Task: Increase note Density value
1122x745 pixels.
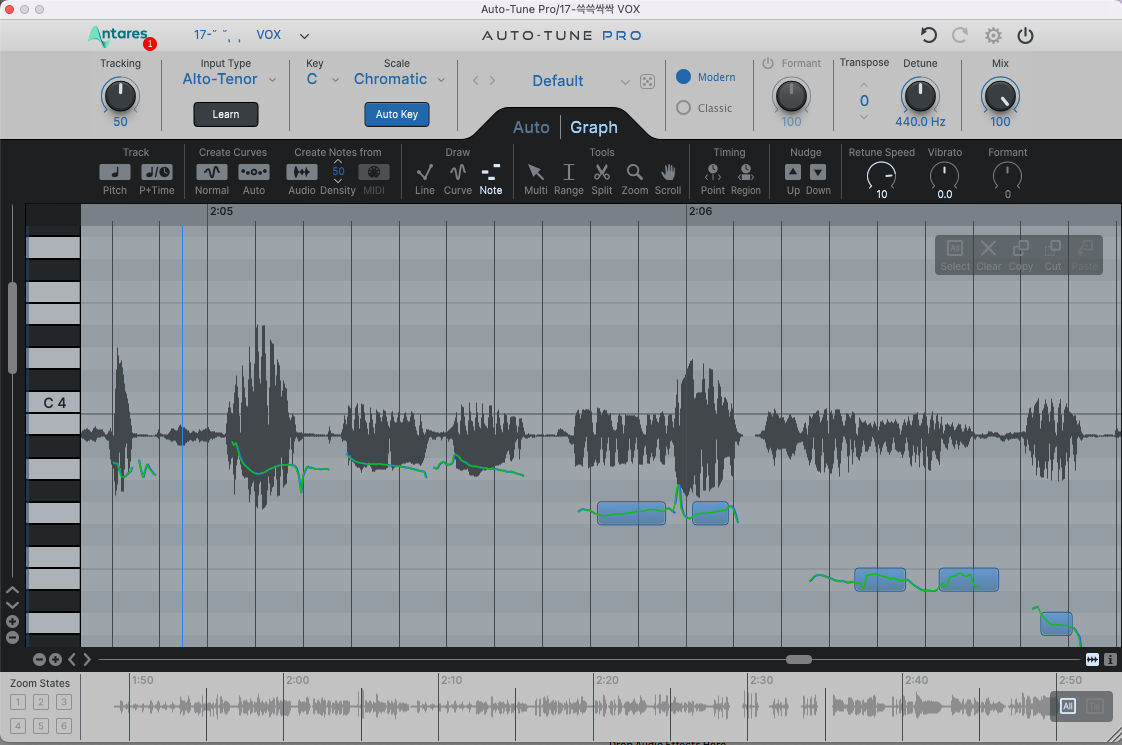Action: 338,161
